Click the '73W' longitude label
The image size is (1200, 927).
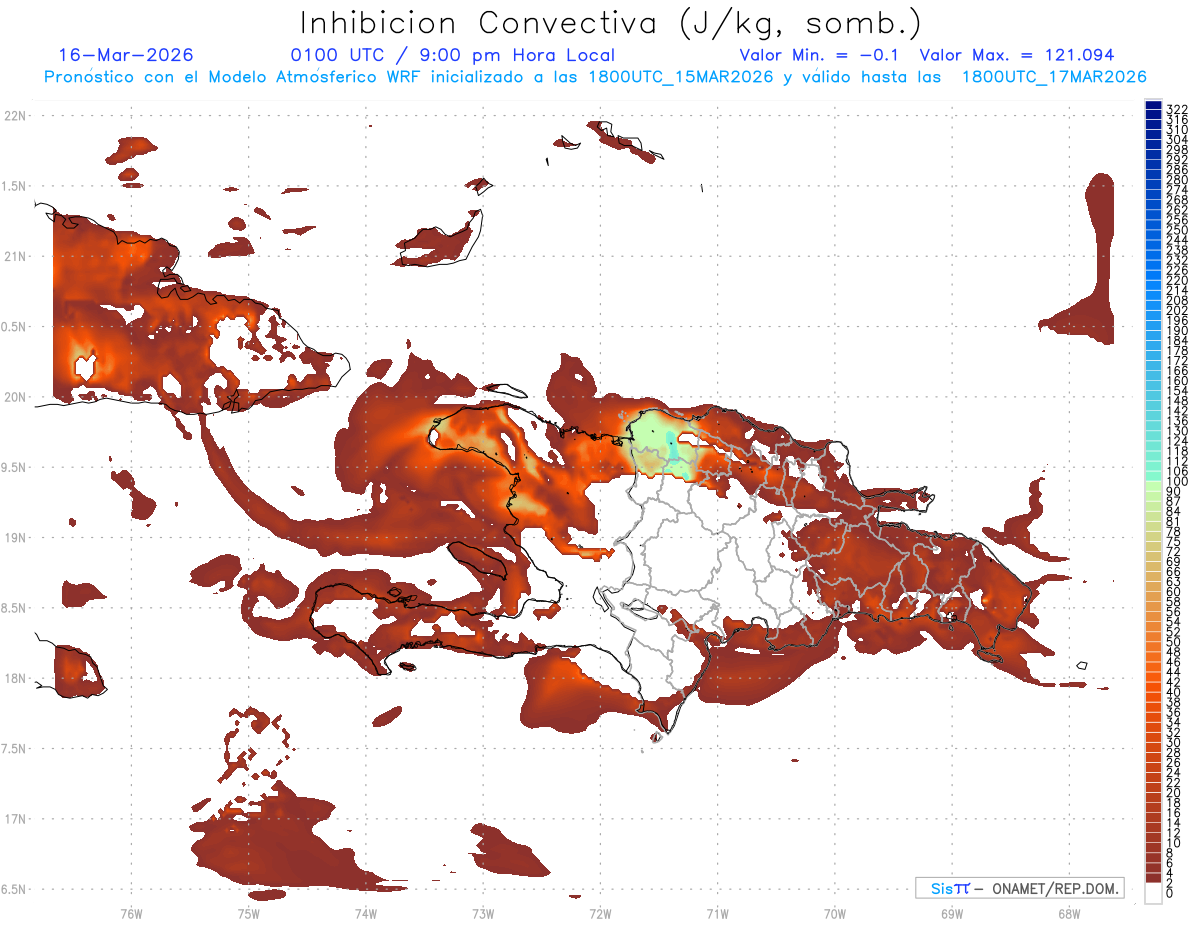482,913
